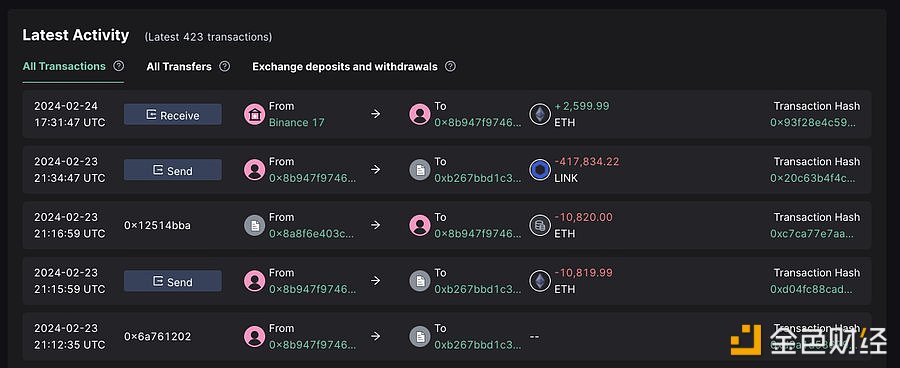Viewport: 900px width, 368px height.
Task: Open help icon next to All Transactions
Action: [119, 66]
